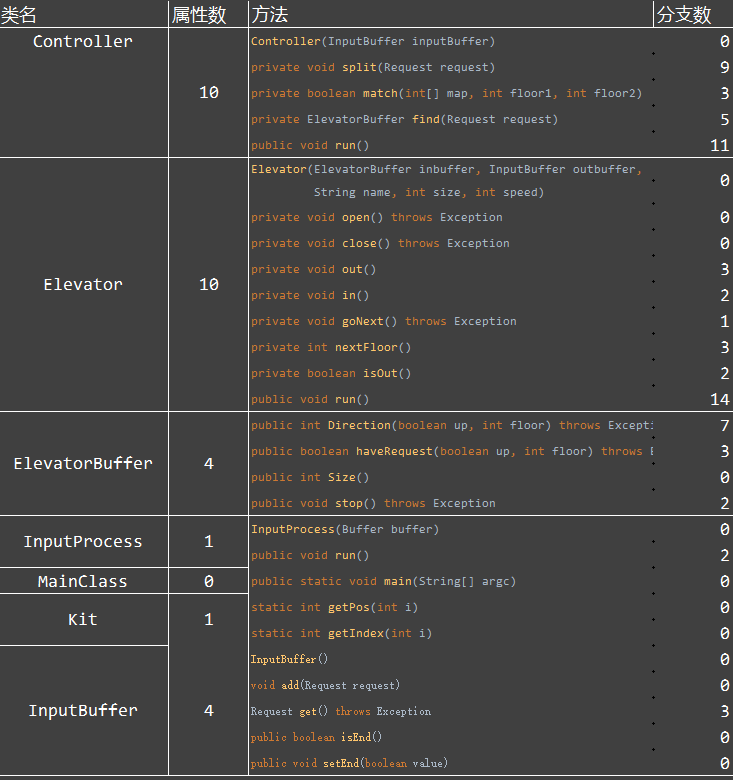The height and width of the screenshot is (780, 733).
Task: Click the match method signature
Action: (446, 94)
